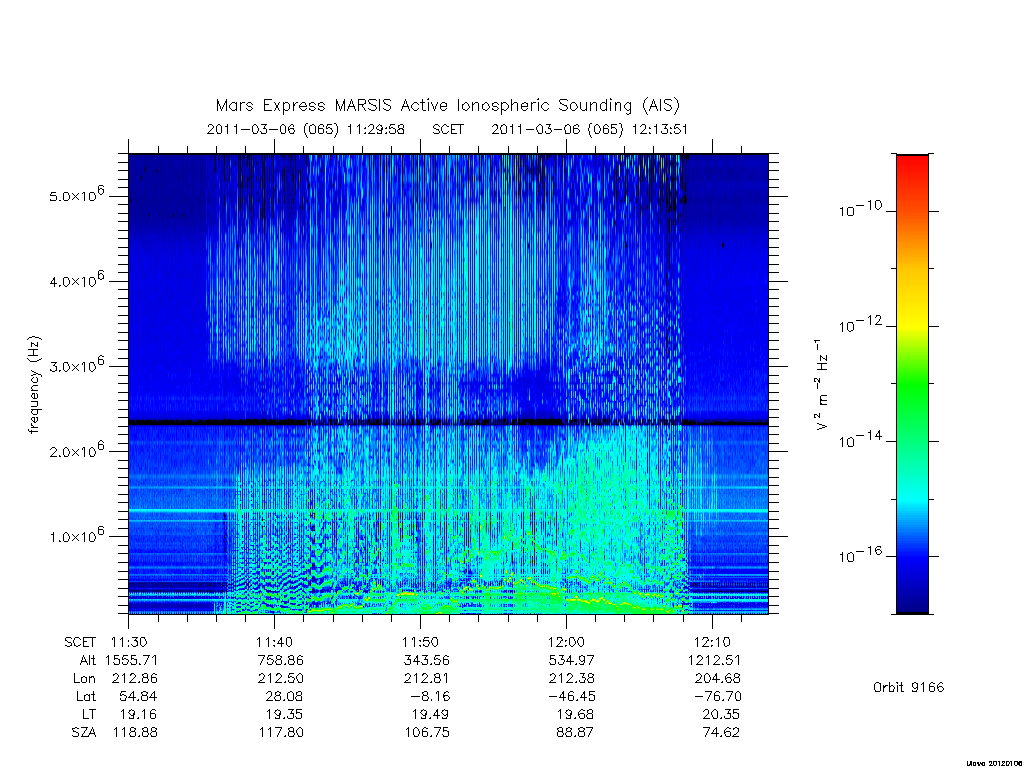This screenshot has width=1024, height=768.
Task: Click the SZA row label
Action: click(x=84, y=733)
